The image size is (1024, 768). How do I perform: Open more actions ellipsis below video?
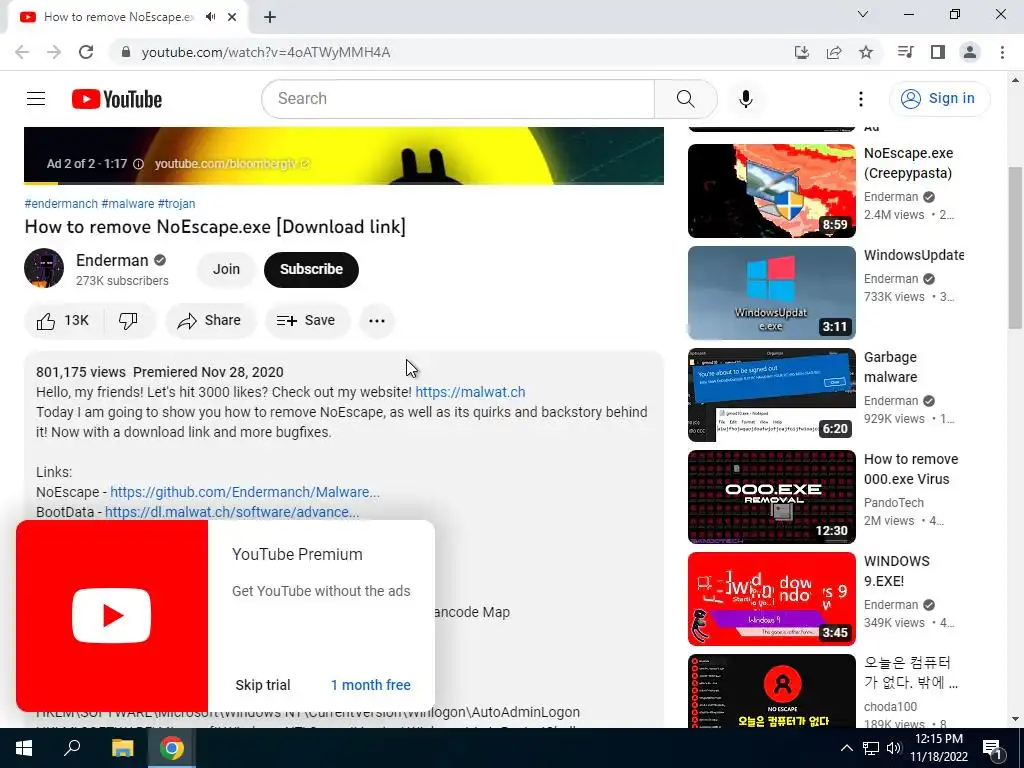coord(377,321)
